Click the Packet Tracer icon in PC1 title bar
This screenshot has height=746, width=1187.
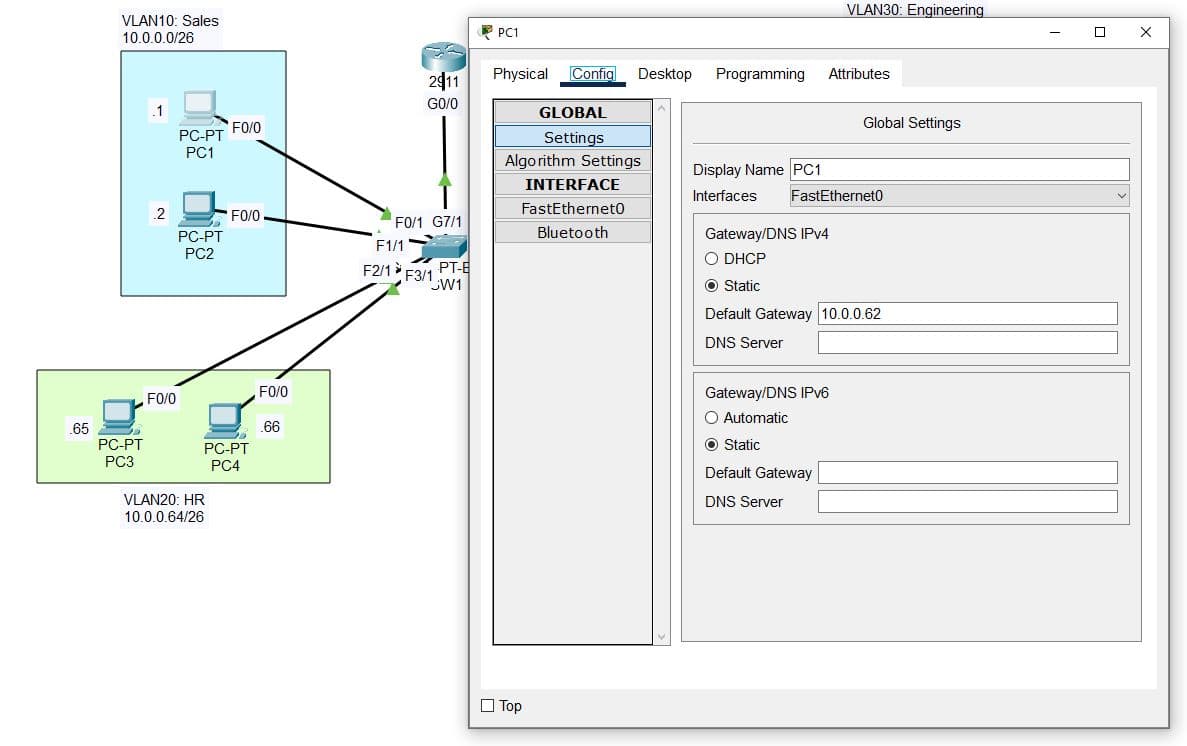point(486,32)
